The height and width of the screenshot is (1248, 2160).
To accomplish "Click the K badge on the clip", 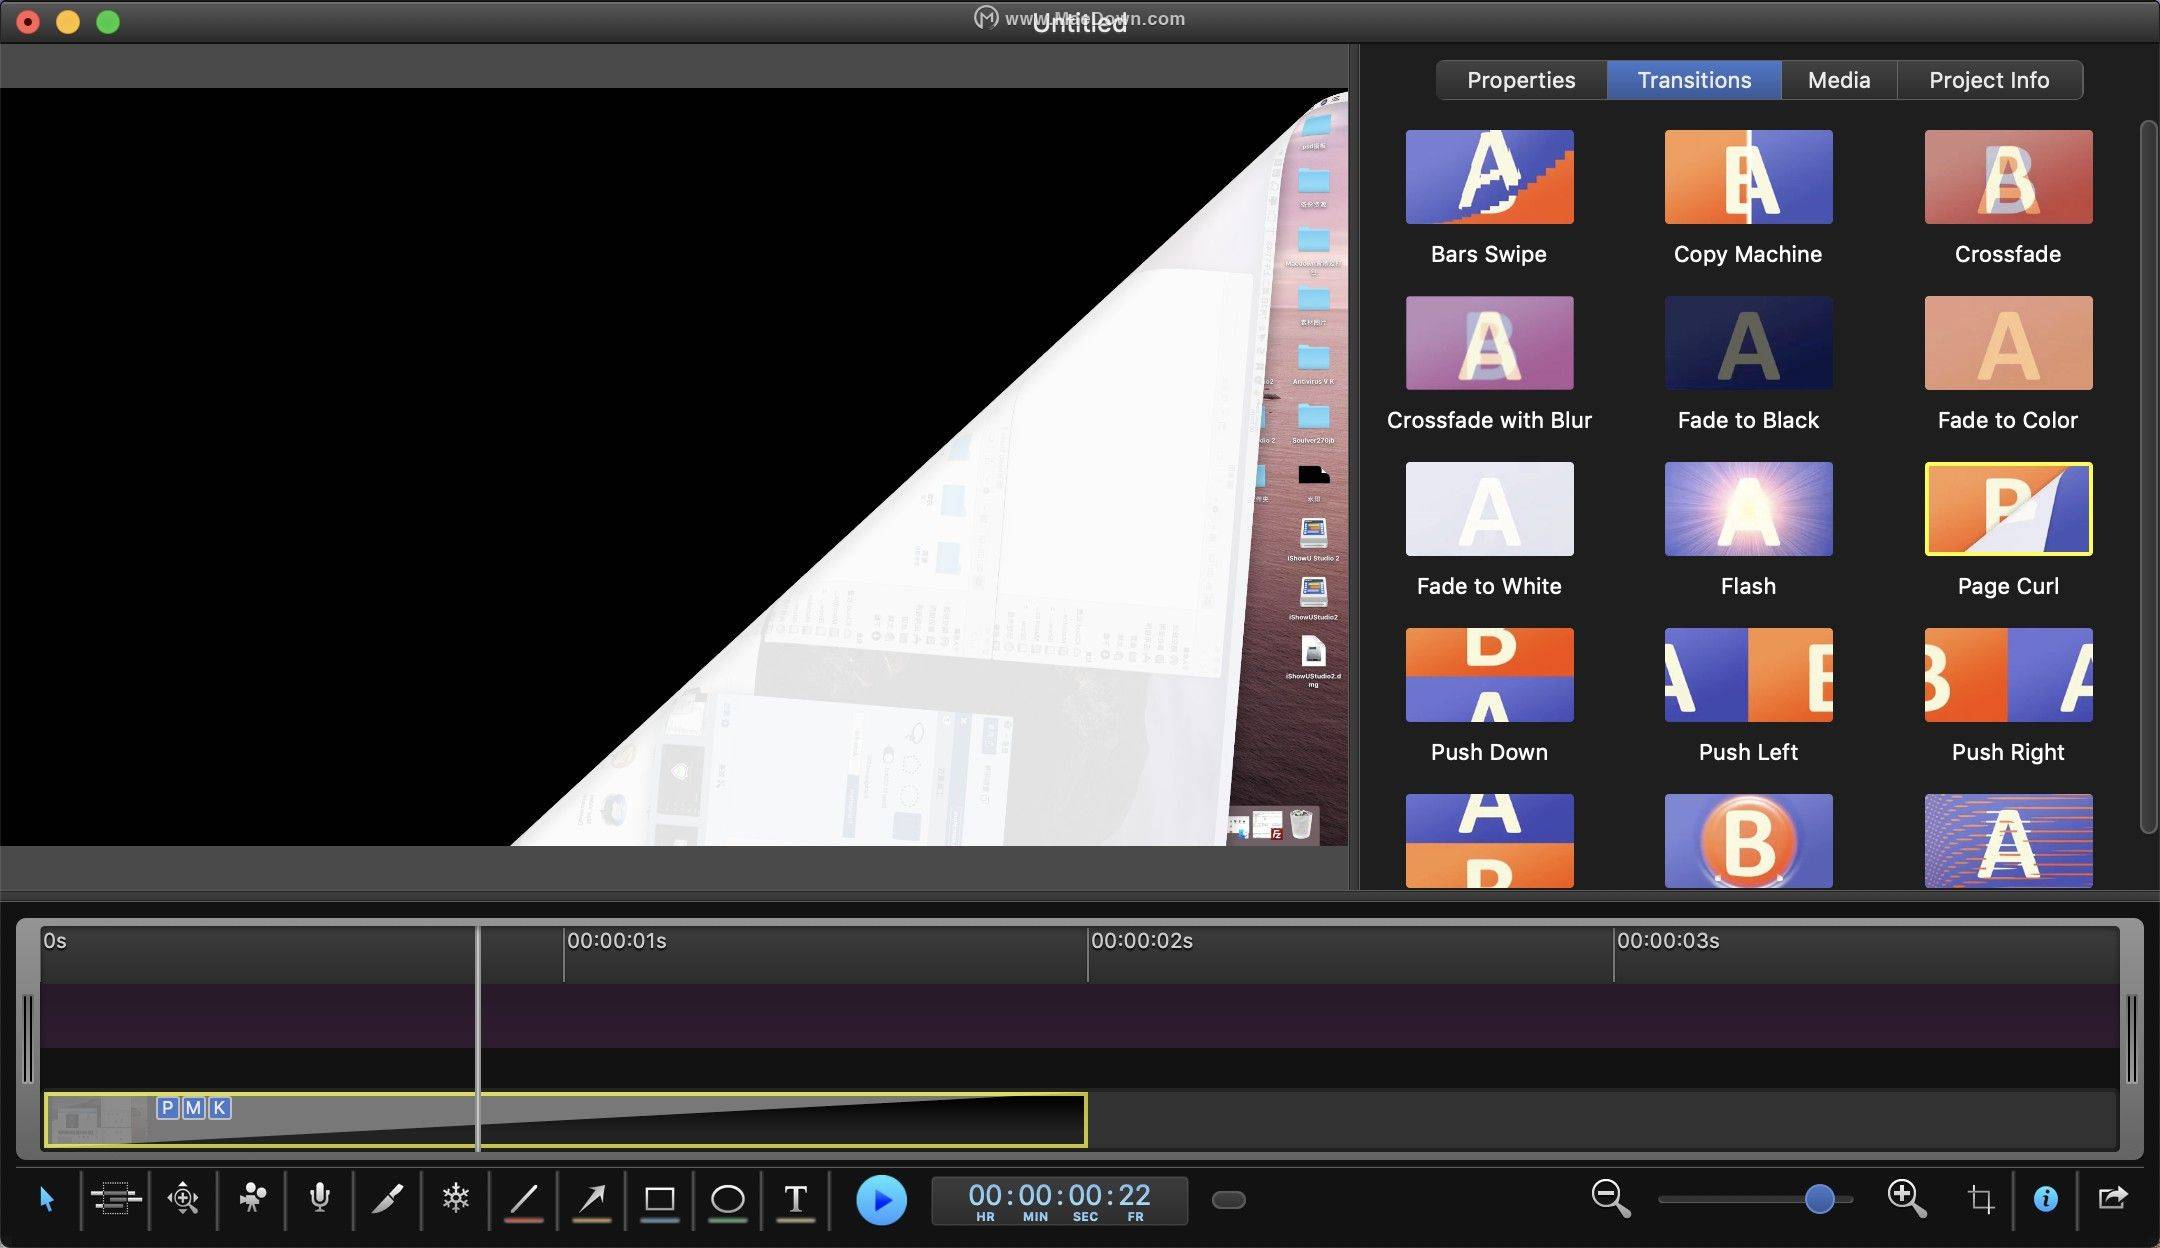I will pos(219,1108).
